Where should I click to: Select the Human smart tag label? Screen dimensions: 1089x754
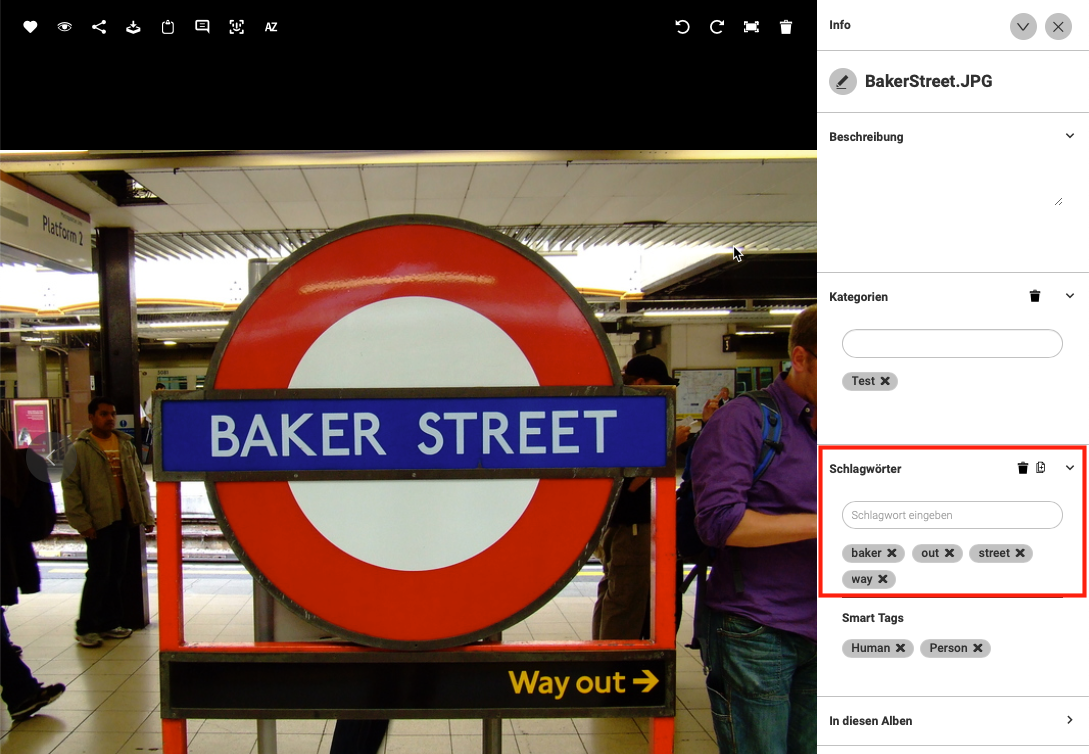870,648
